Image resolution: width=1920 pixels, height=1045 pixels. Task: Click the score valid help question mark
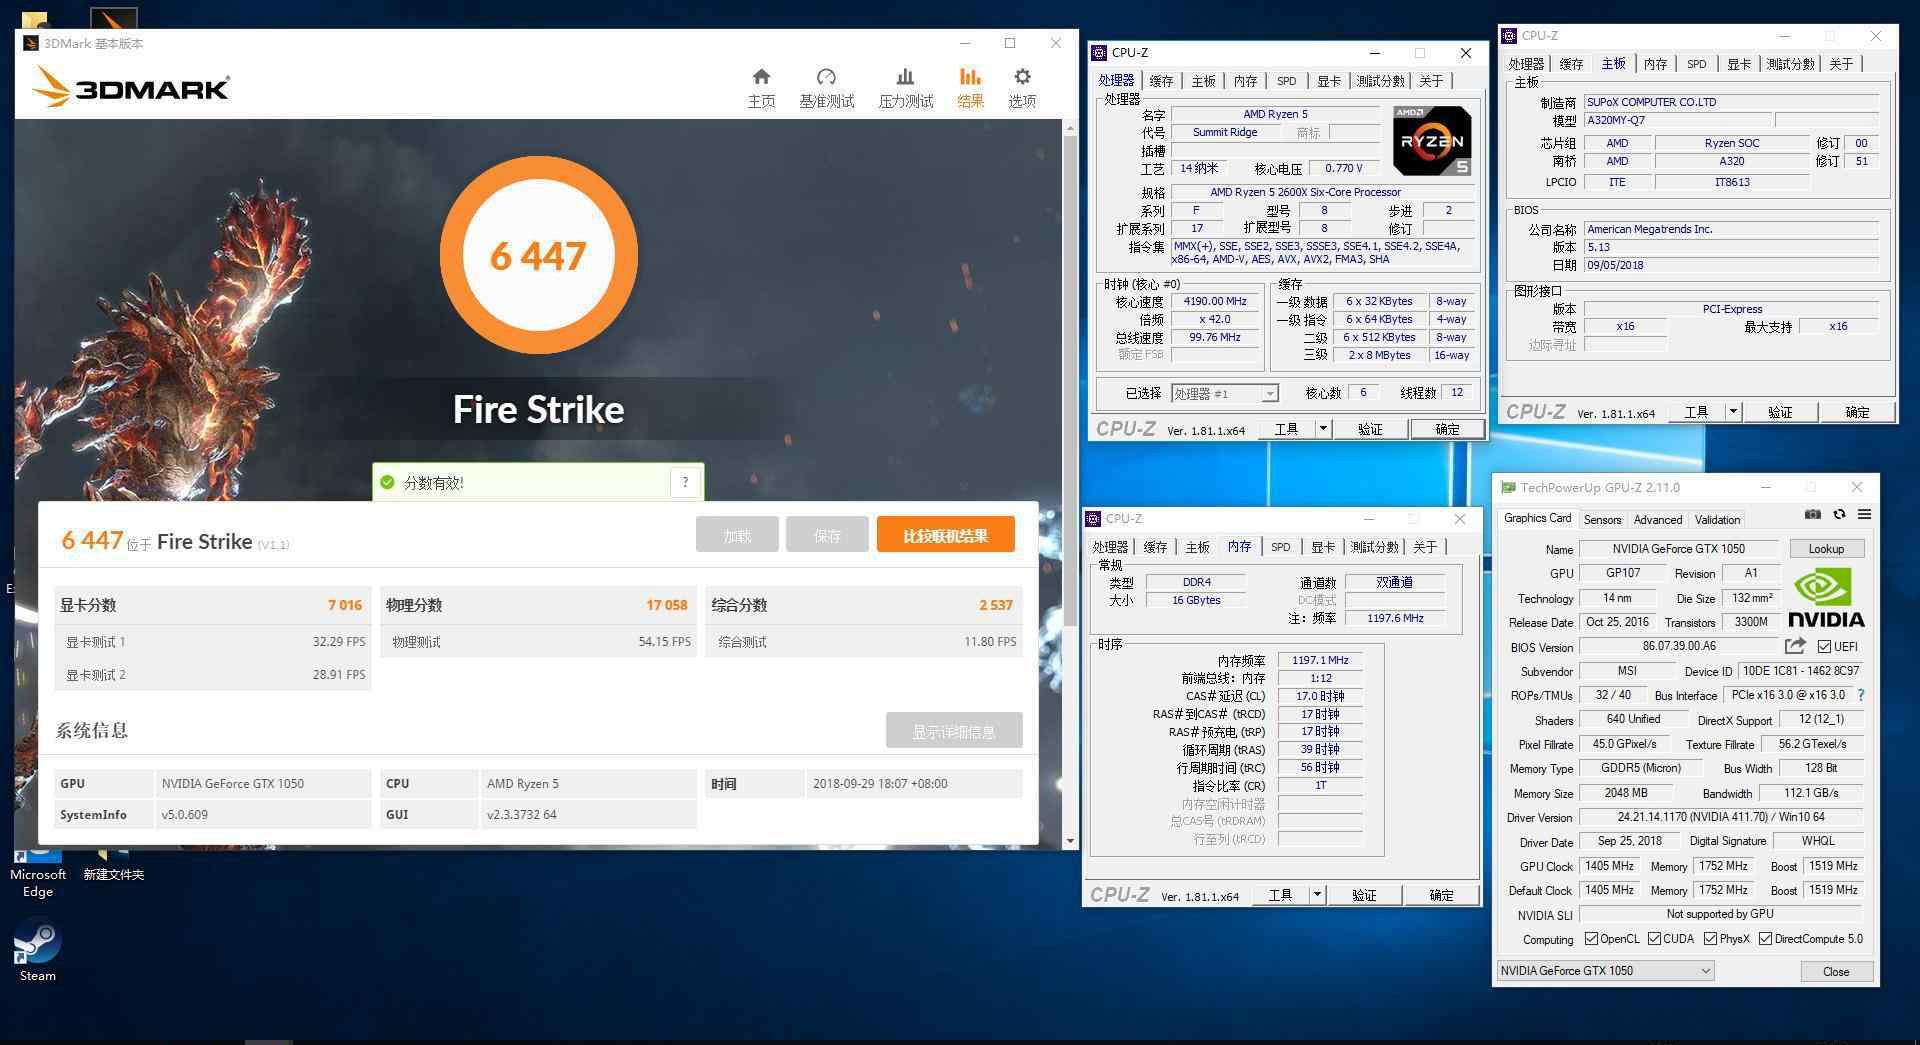coord(685,482)
